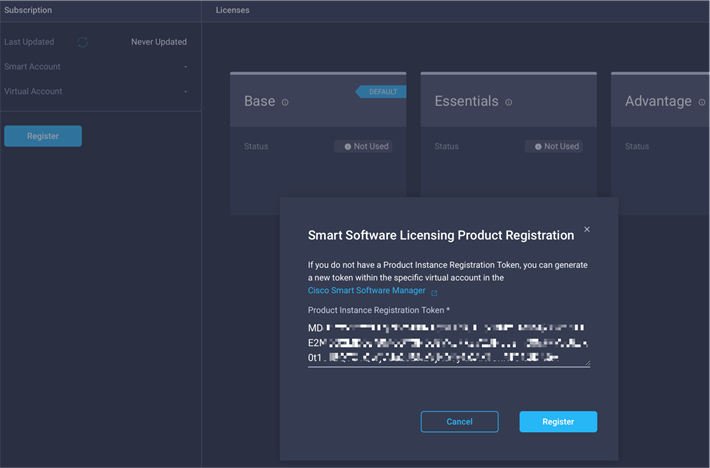The height and width of the screenshot is (468, 710).
Task: Click the Subscription panel header
Action: [28, 10]
